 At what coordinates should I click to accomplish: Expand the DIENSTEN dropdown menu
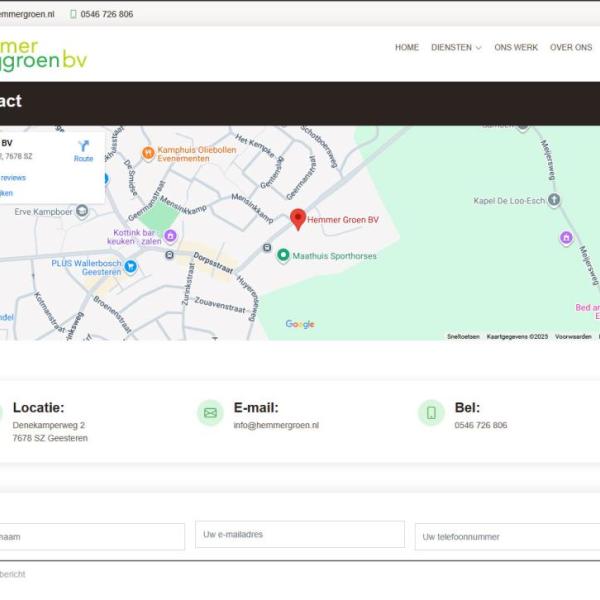tap(456, 48)
